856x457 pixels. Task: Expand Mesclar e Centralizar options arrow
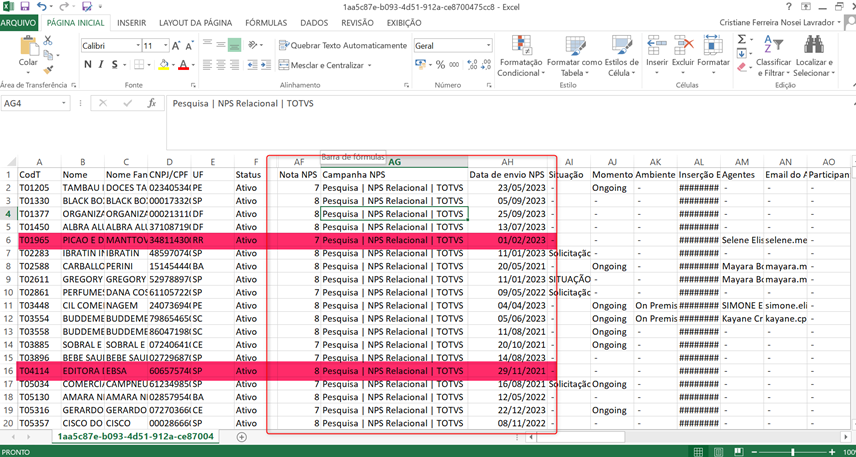(x=370, y=66)
